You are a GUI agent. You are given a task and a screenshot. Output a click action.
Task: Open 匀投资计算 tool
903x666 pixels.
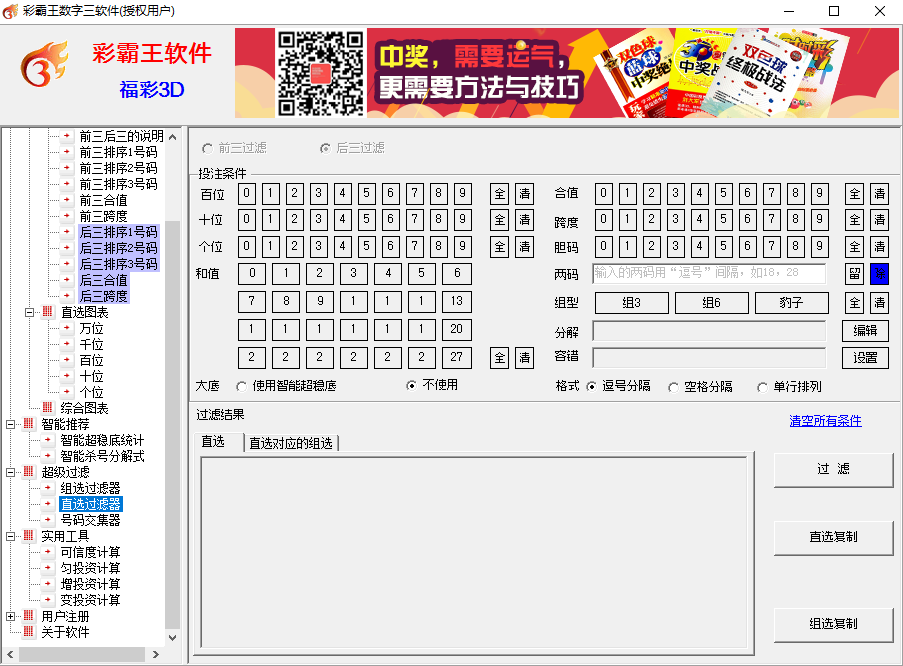(90, 568)
